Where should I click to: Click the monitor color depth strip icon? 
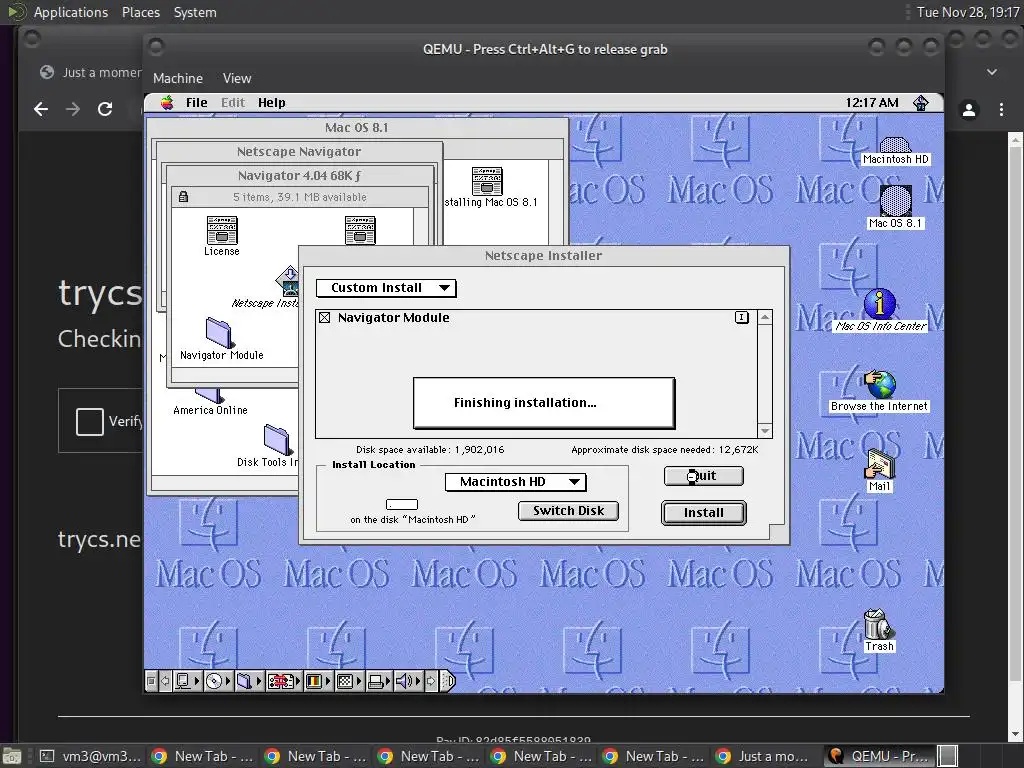[314, 681]
